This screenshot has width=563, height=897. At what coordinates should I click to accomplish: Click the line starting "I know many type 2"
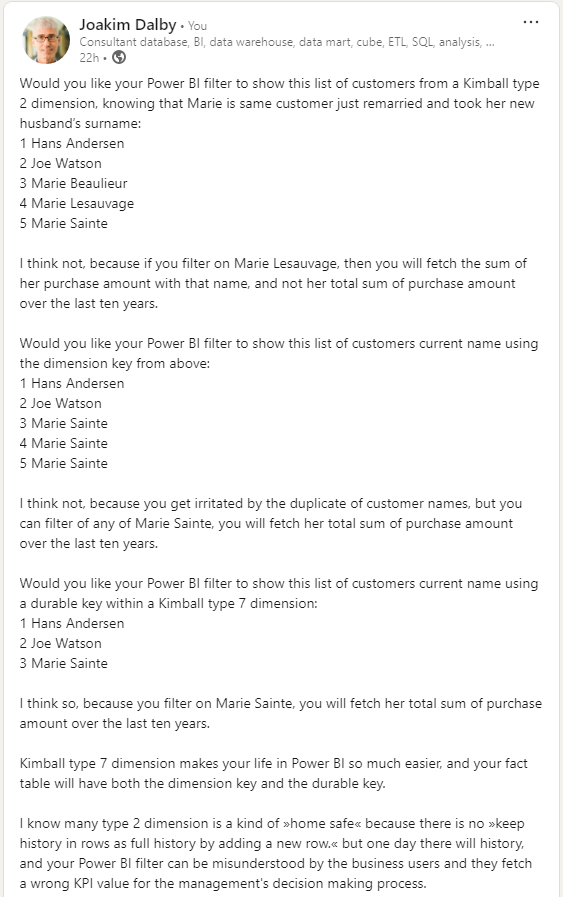click(272, 823)
